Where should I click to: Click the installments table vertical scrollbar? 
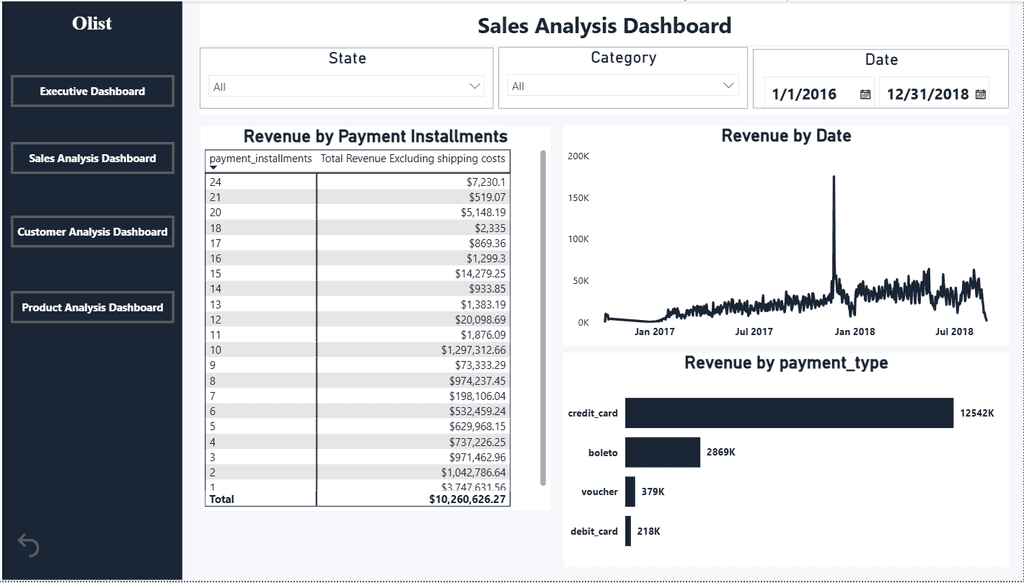(x=543, y=318)
